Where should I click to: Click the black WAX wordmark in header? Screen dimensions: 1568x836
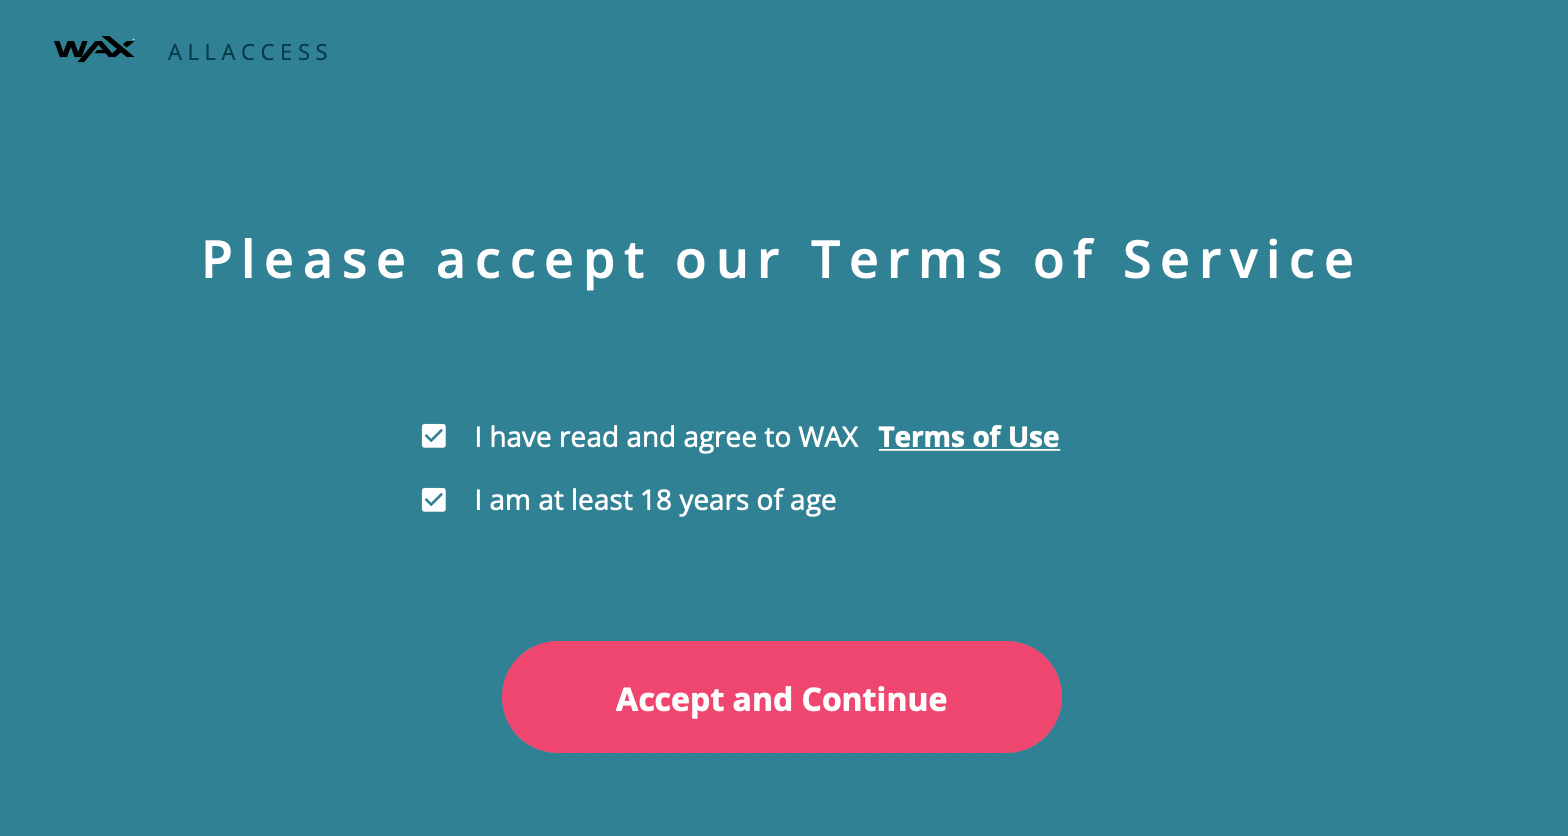pos(94,50)
